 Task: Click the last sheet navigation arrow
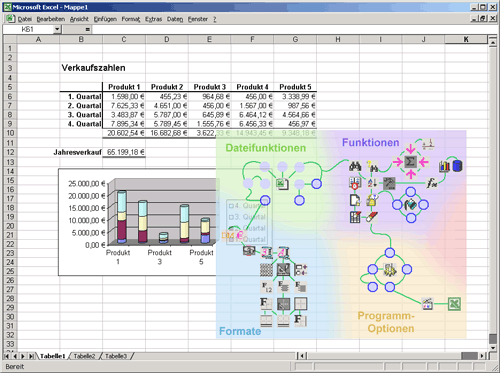31,356
